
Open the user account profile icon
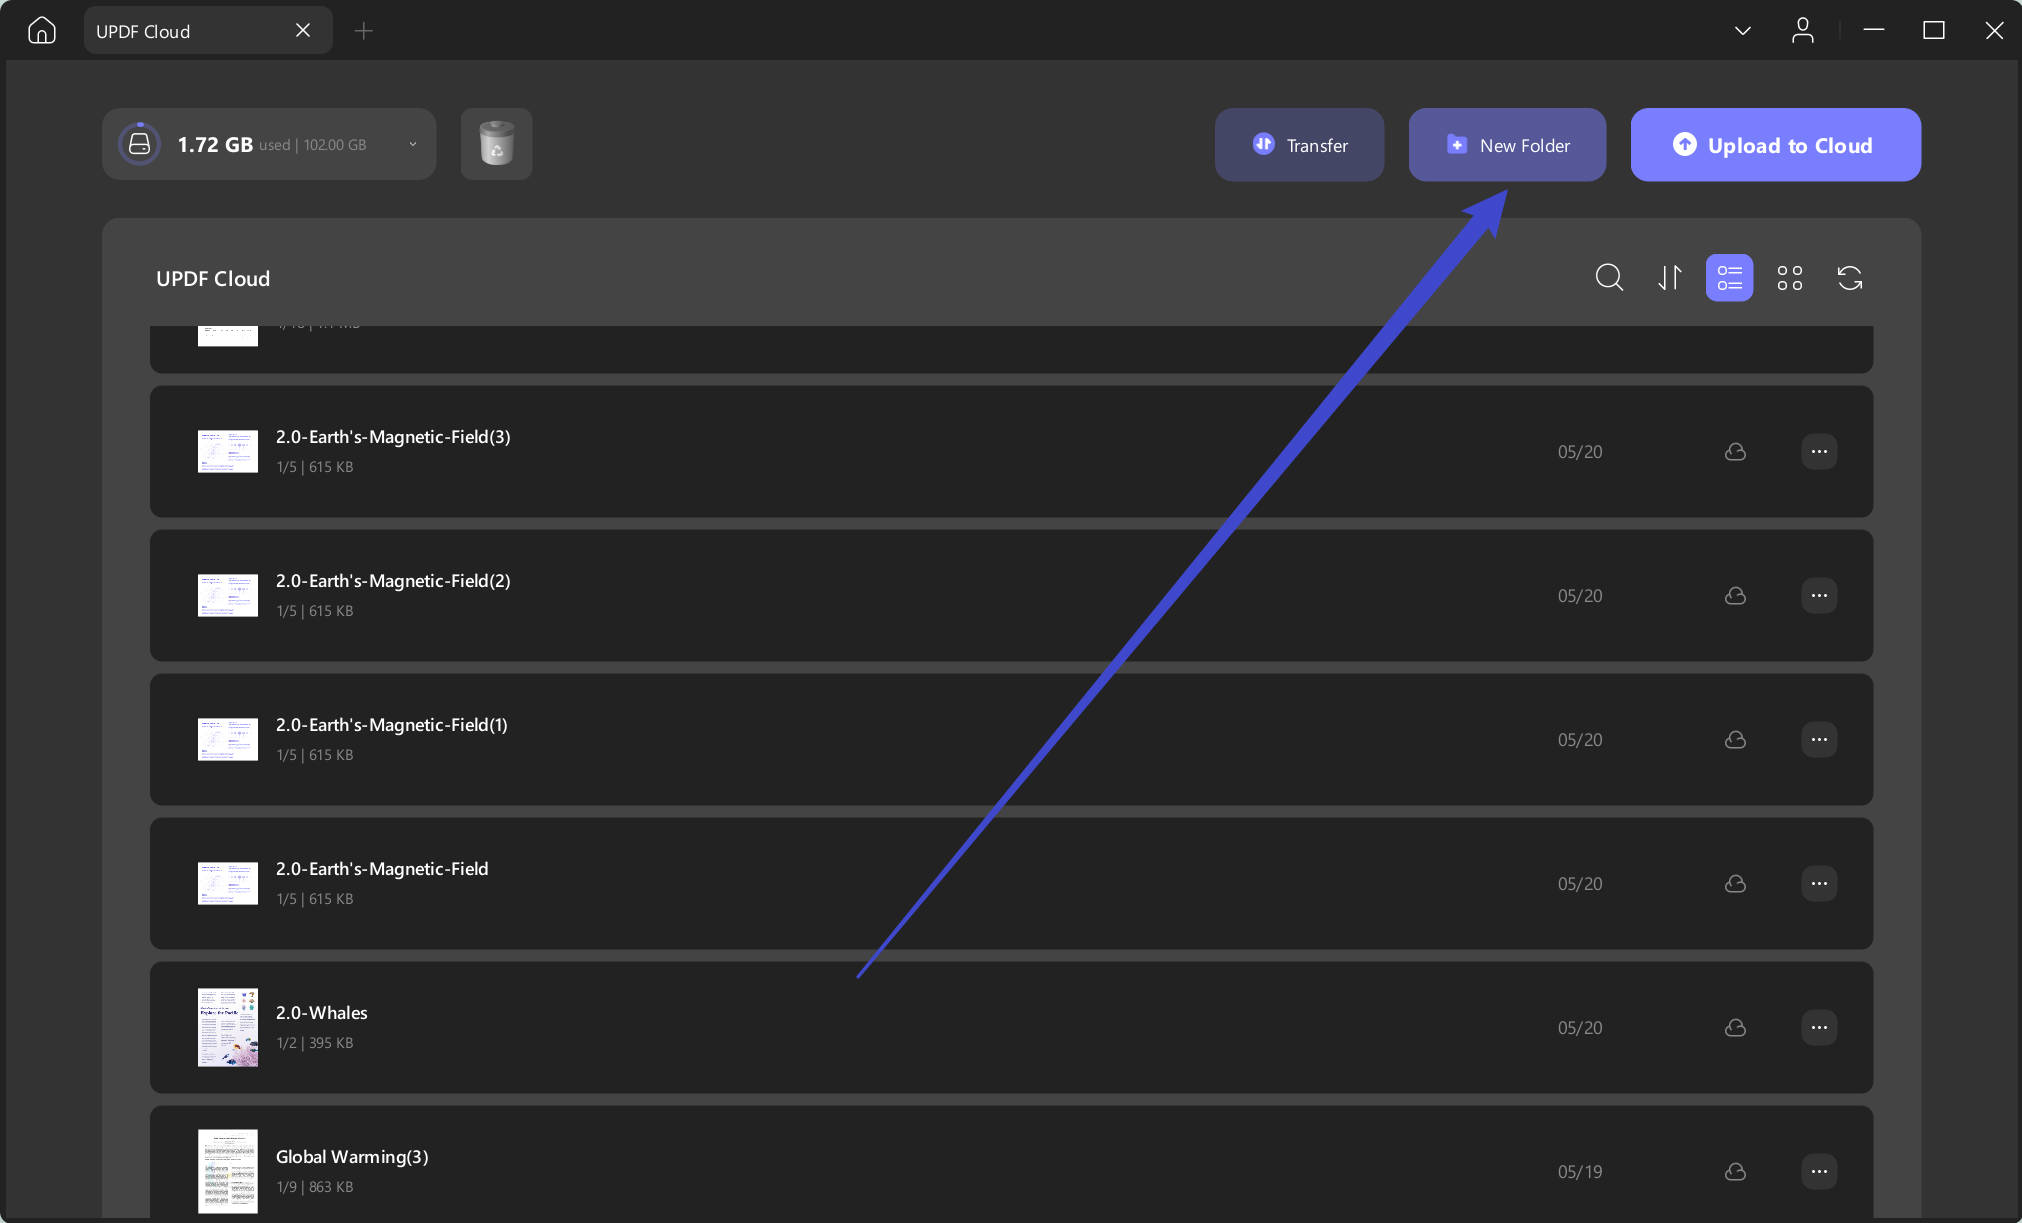1803,31
